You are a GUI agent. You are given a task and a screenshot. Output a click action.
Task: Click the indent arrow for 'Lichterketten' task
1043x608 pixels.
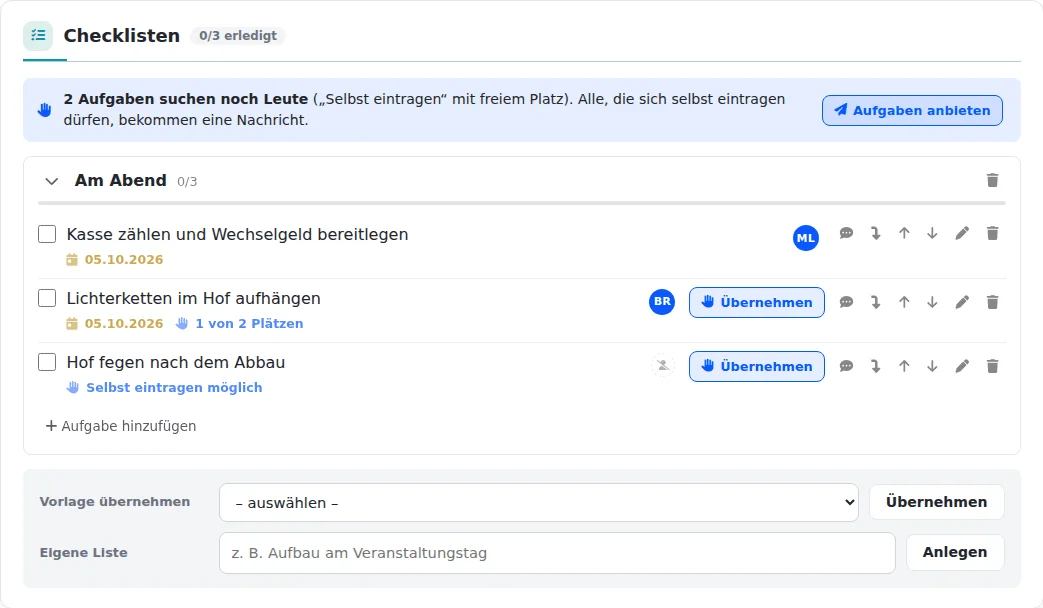tap(875, 302)
